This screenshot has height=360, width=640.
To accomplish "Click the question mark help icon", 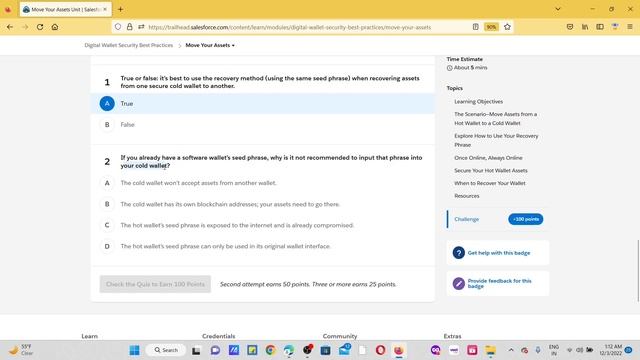I will [x=458, y=253].
